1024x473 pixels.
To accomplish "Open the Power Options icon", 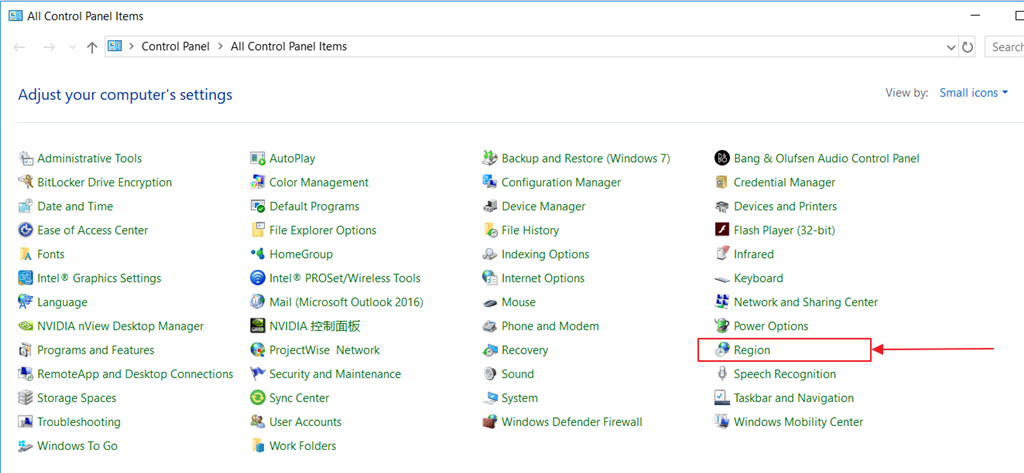I will [722, 326].
